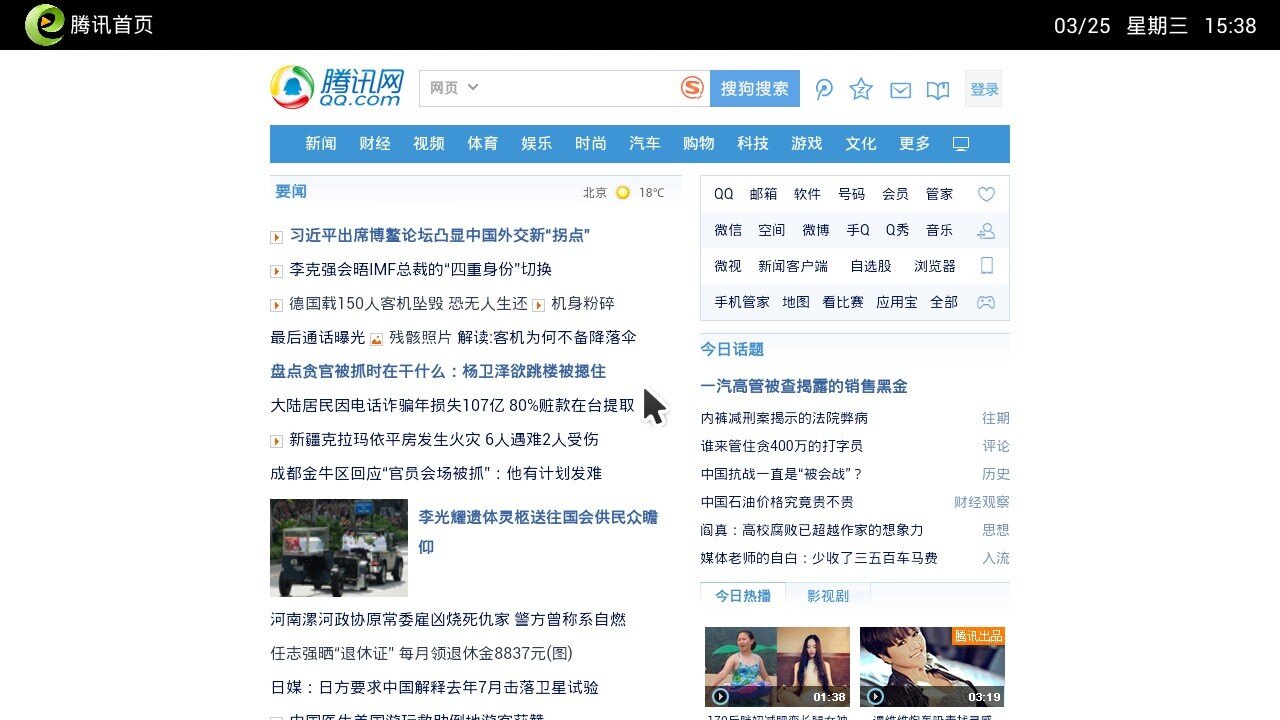Open headline 盘点贪官被抓时在干什么
The image size is (1280, 720).
(438, 371)
